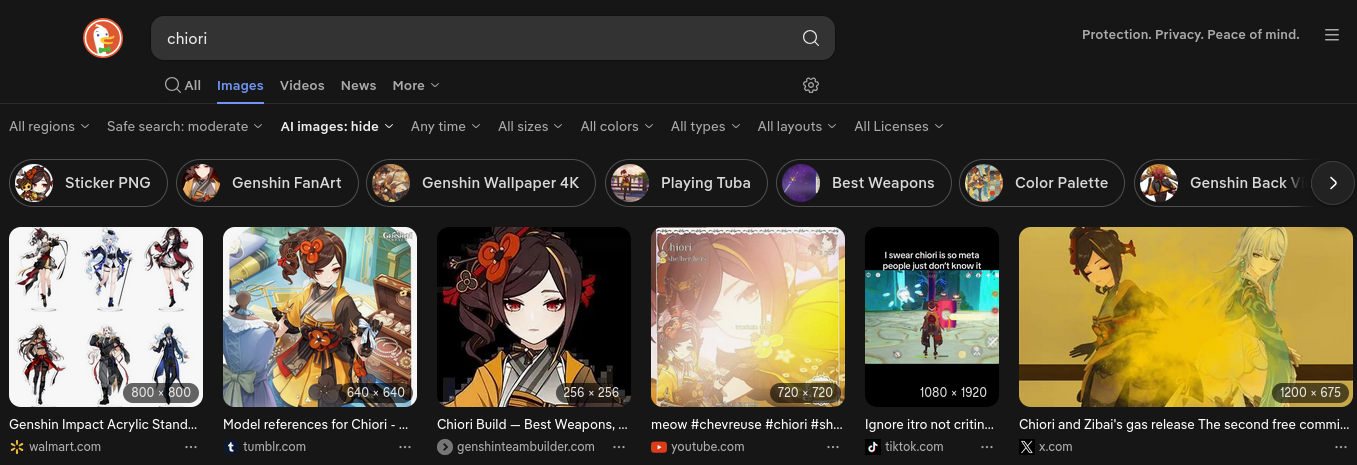The image size is (1357, 465).
Task: Open the Chiori and Zibai image thumbnail
Action: point(1184,317)
